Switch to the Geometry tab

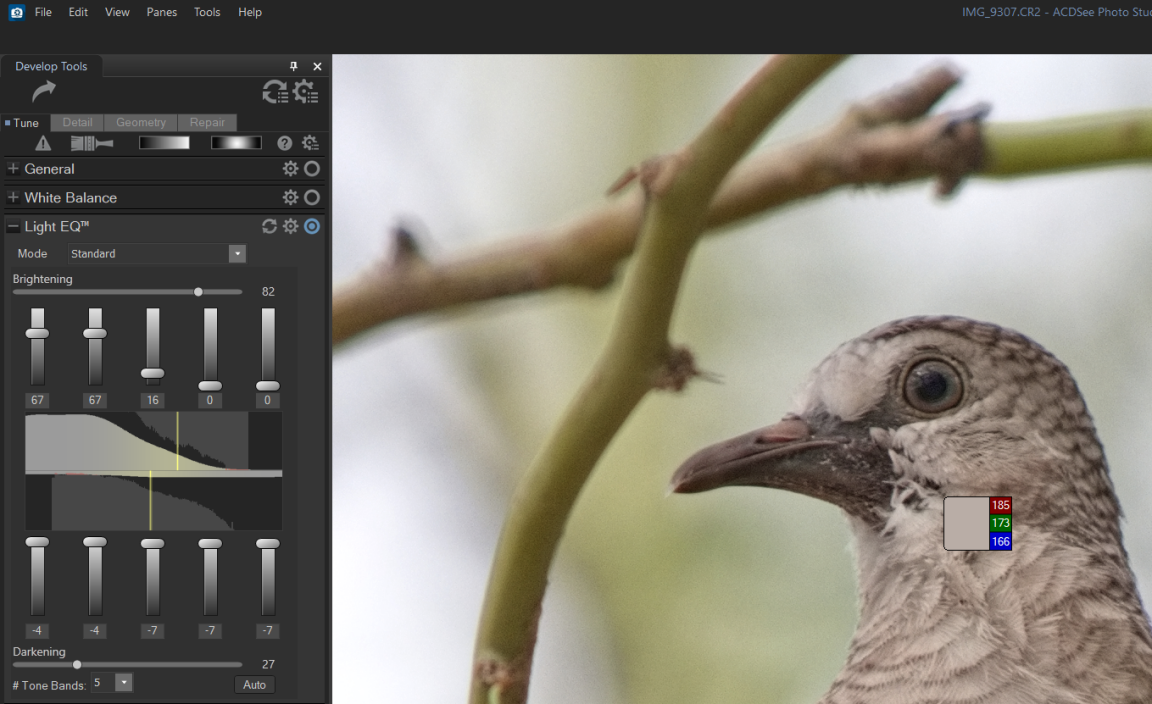[x=140, y=122]
